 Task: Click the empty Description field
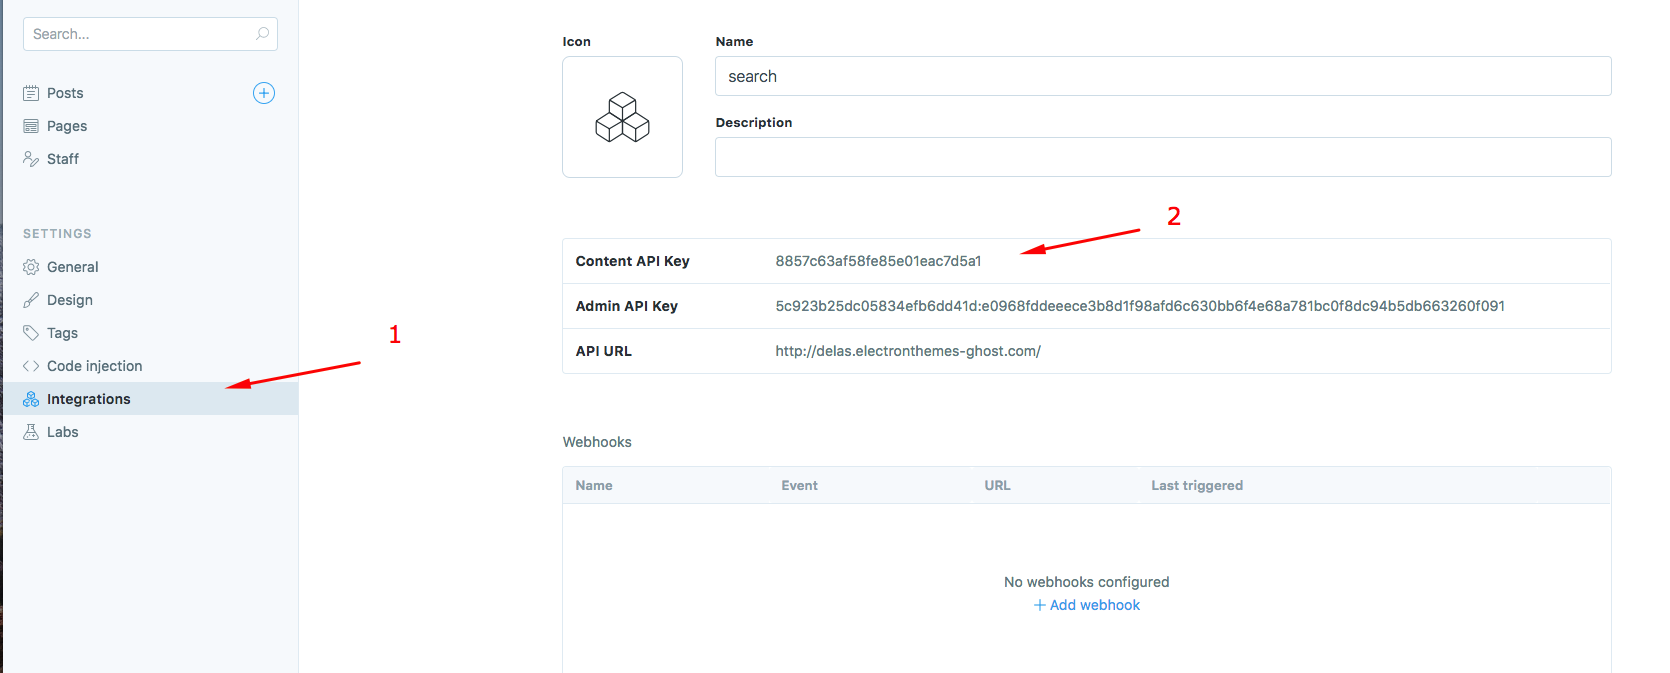[x=1163, y=157]
